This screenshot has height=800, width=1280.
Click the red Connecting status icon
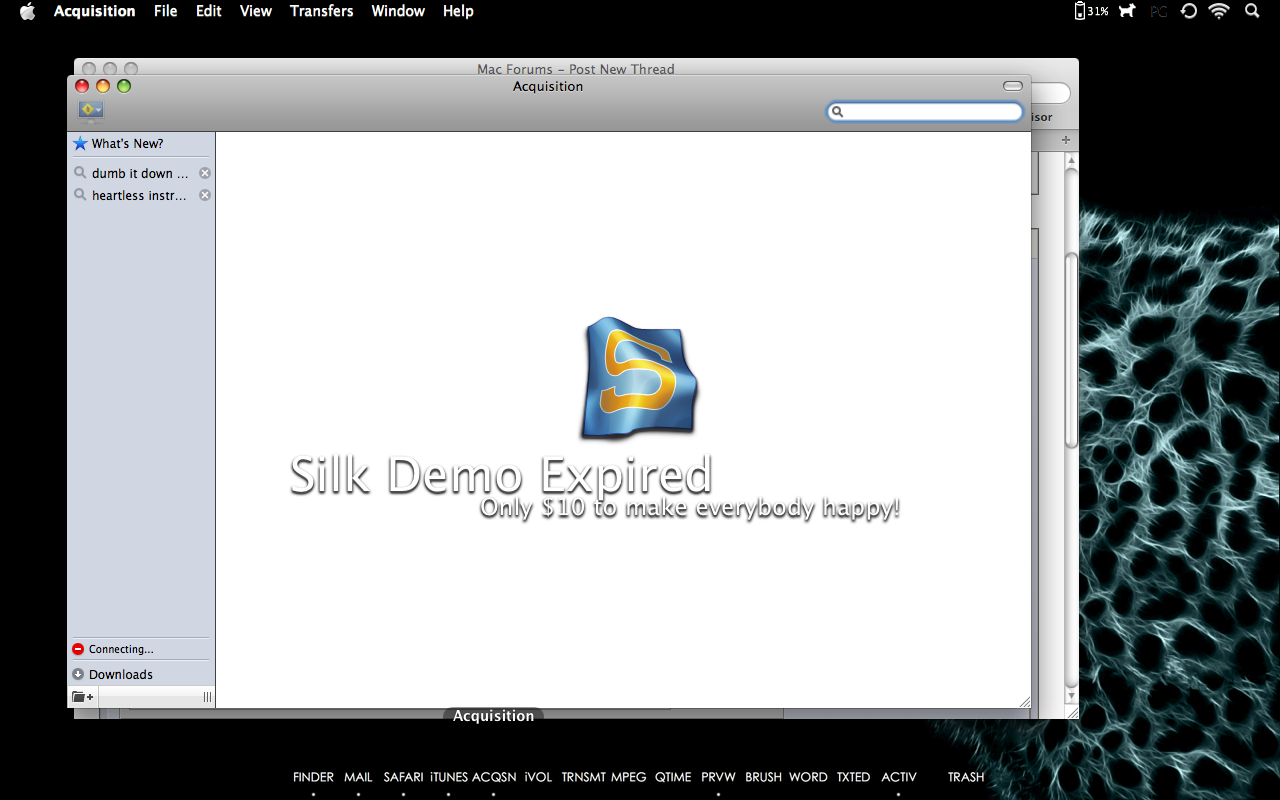point(78,649)
